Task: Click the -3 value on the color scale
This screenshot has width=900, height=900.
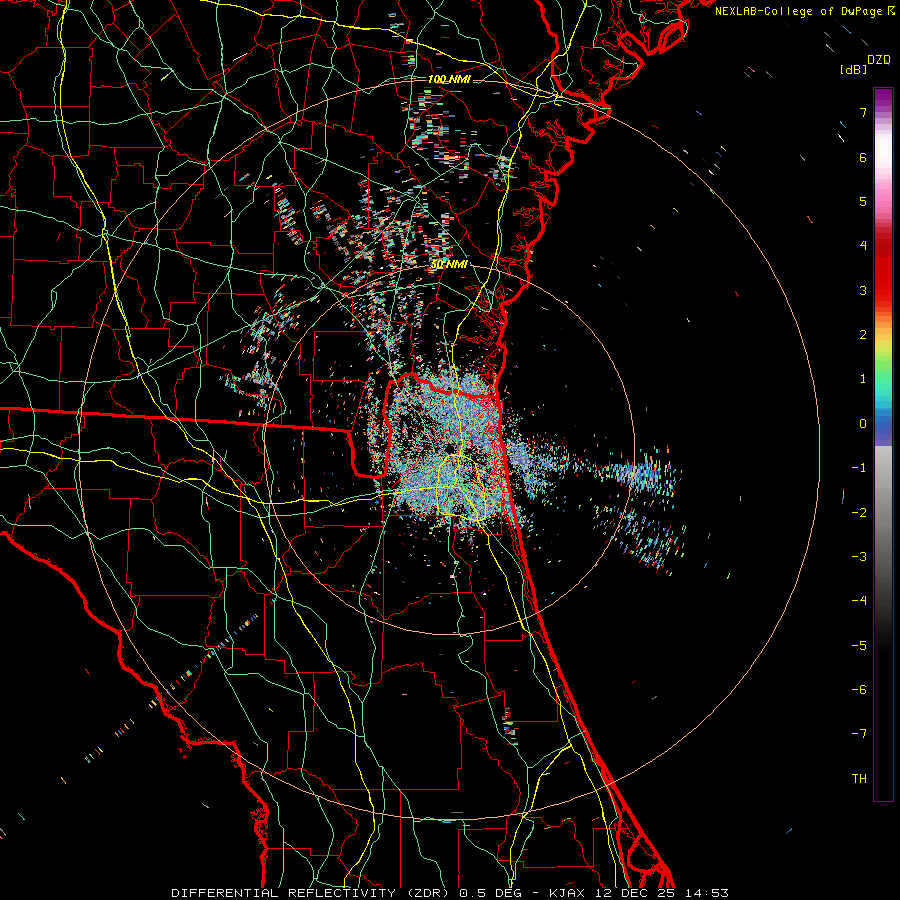Action: [859, 557]
